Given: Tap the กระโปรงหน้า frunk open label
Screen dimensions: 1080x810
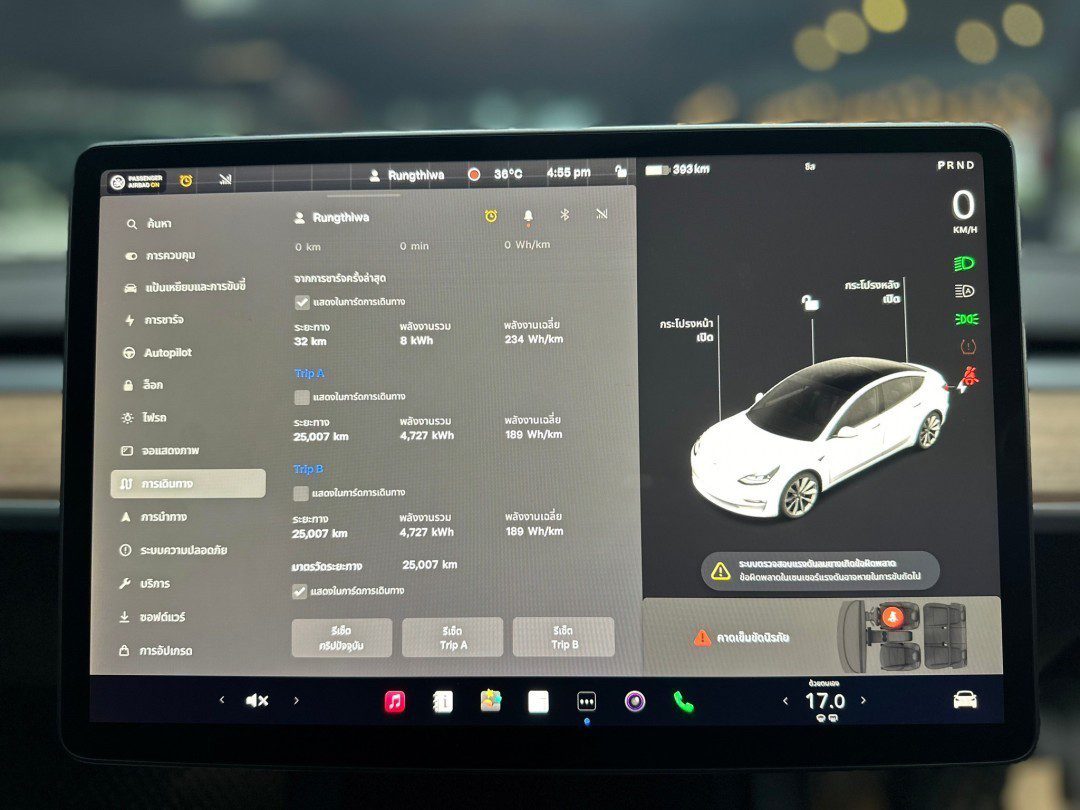Looking at the screenshot, I should point(687,331).
